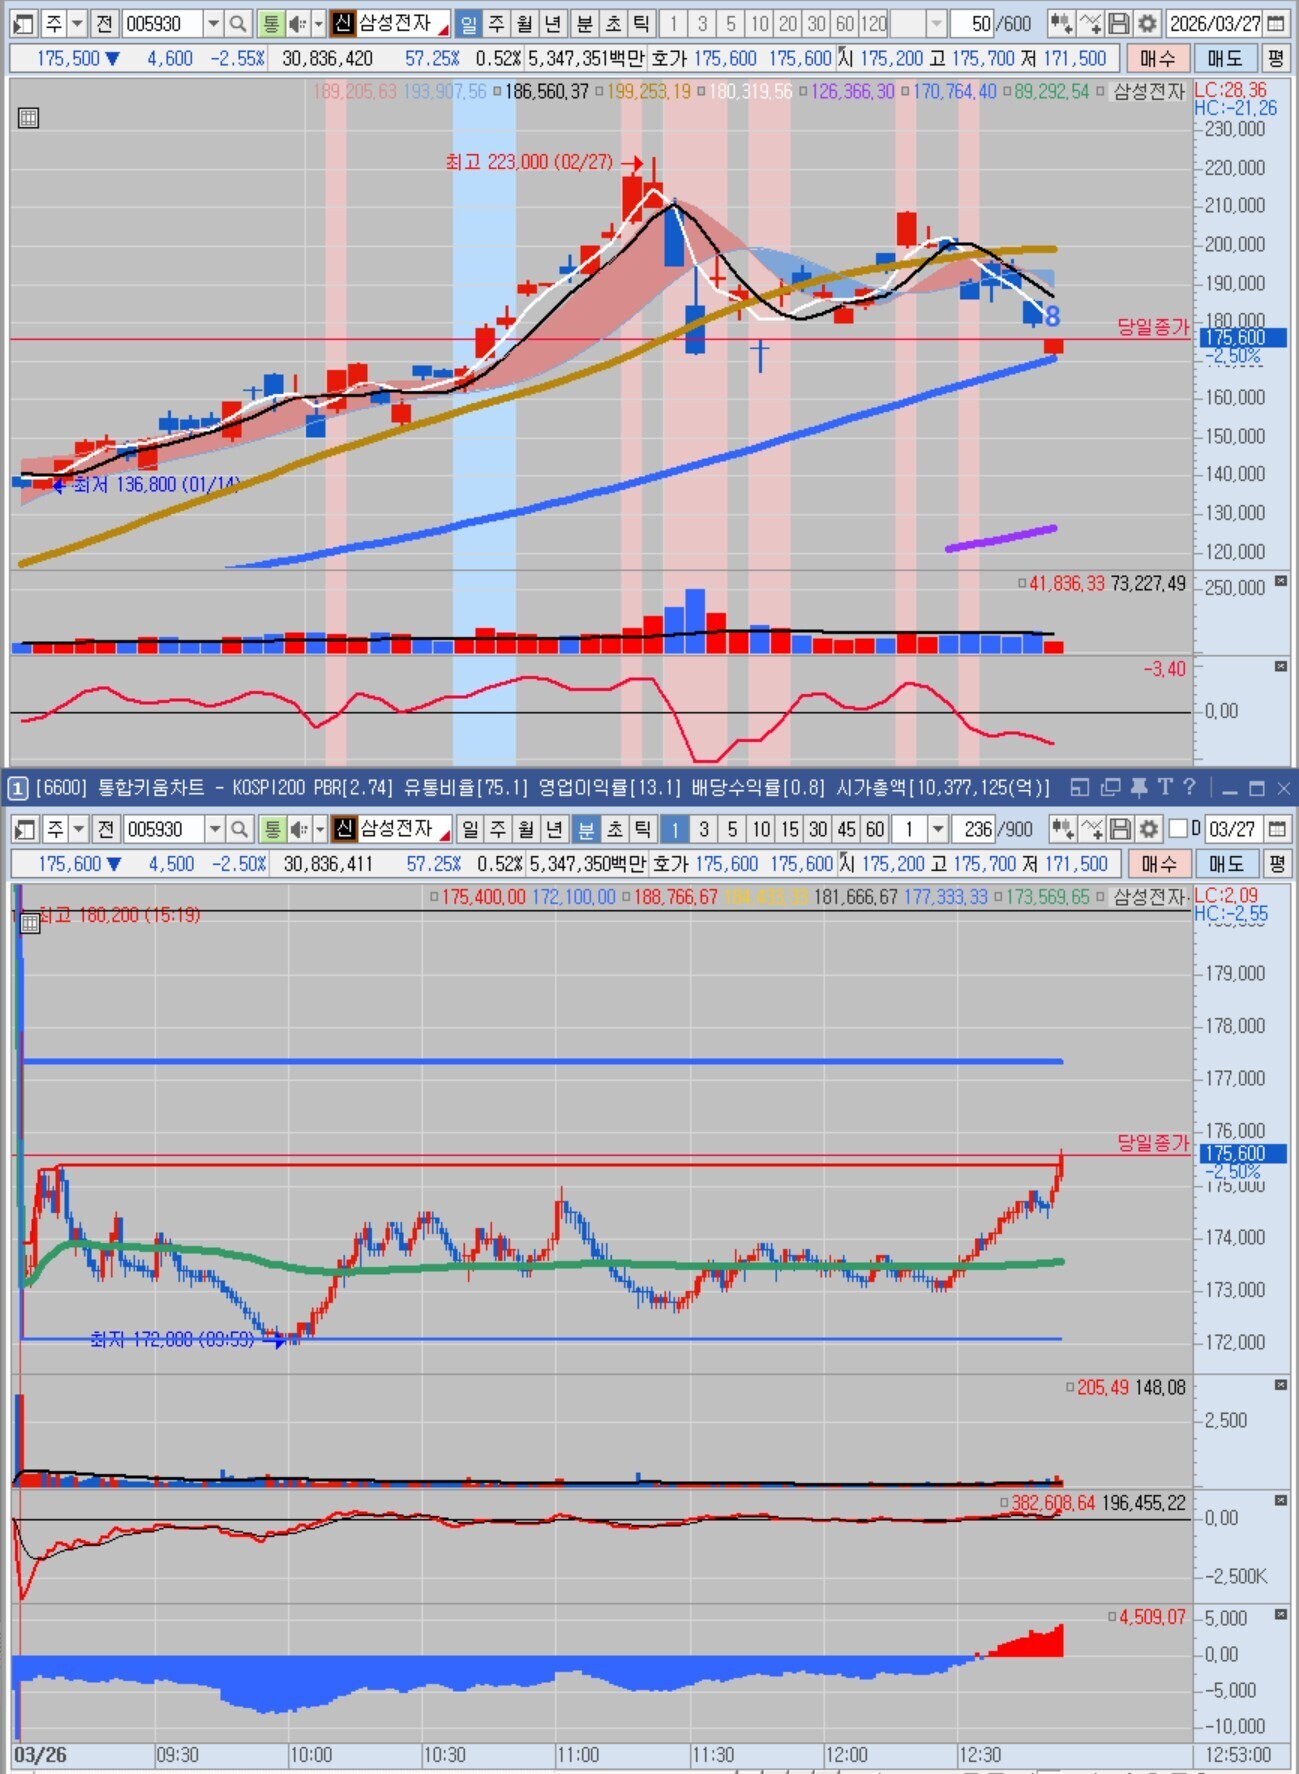Screen dimensions: 1299x1774
Task: Switch bottom chart to minute 분 period
Action: click(x=586, y=829)
